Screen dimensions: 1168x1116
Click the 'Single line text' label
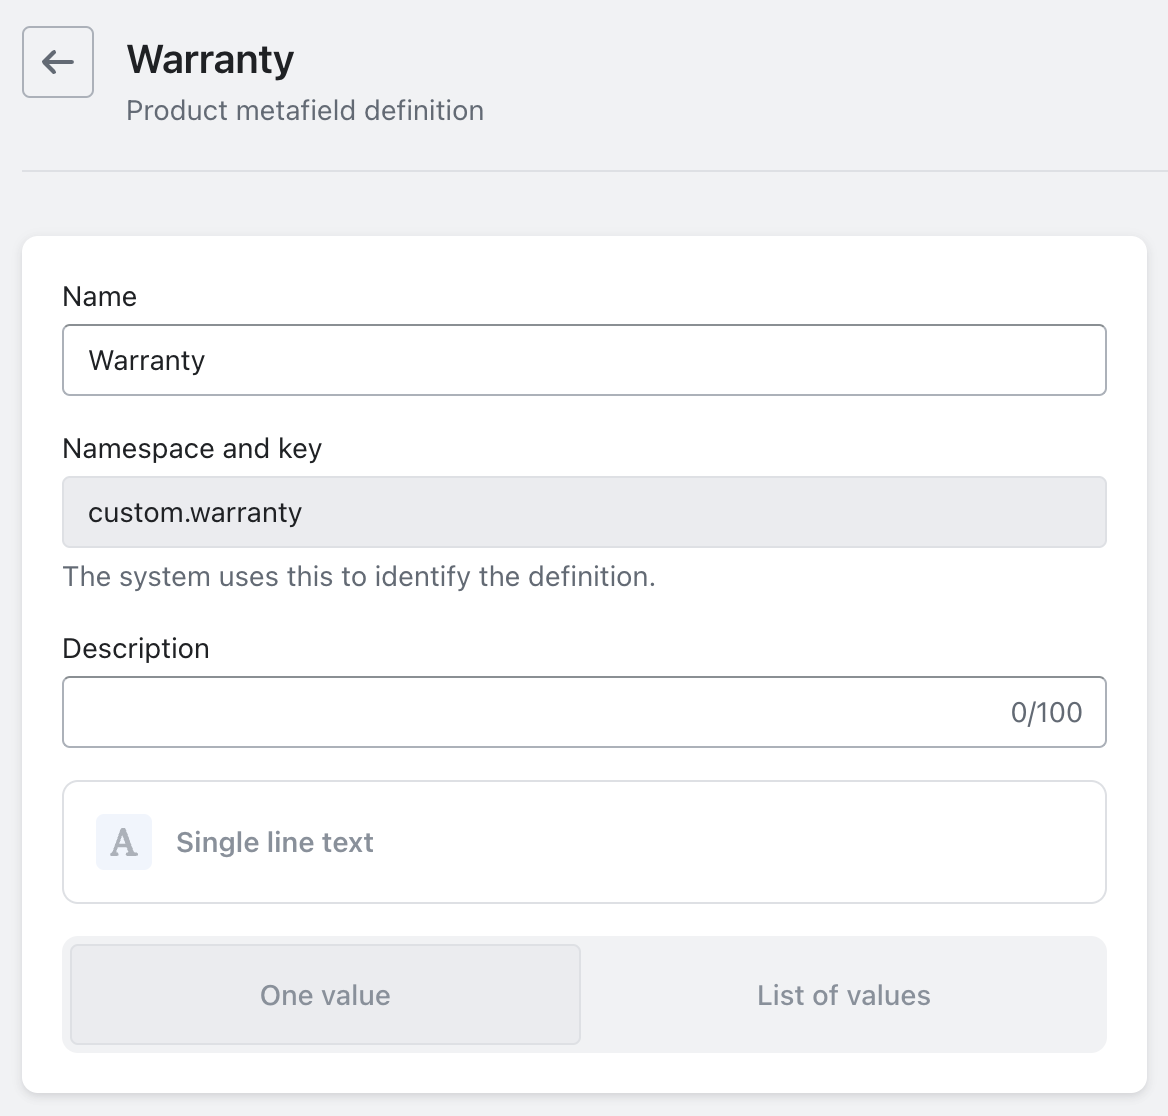point(275,842)
